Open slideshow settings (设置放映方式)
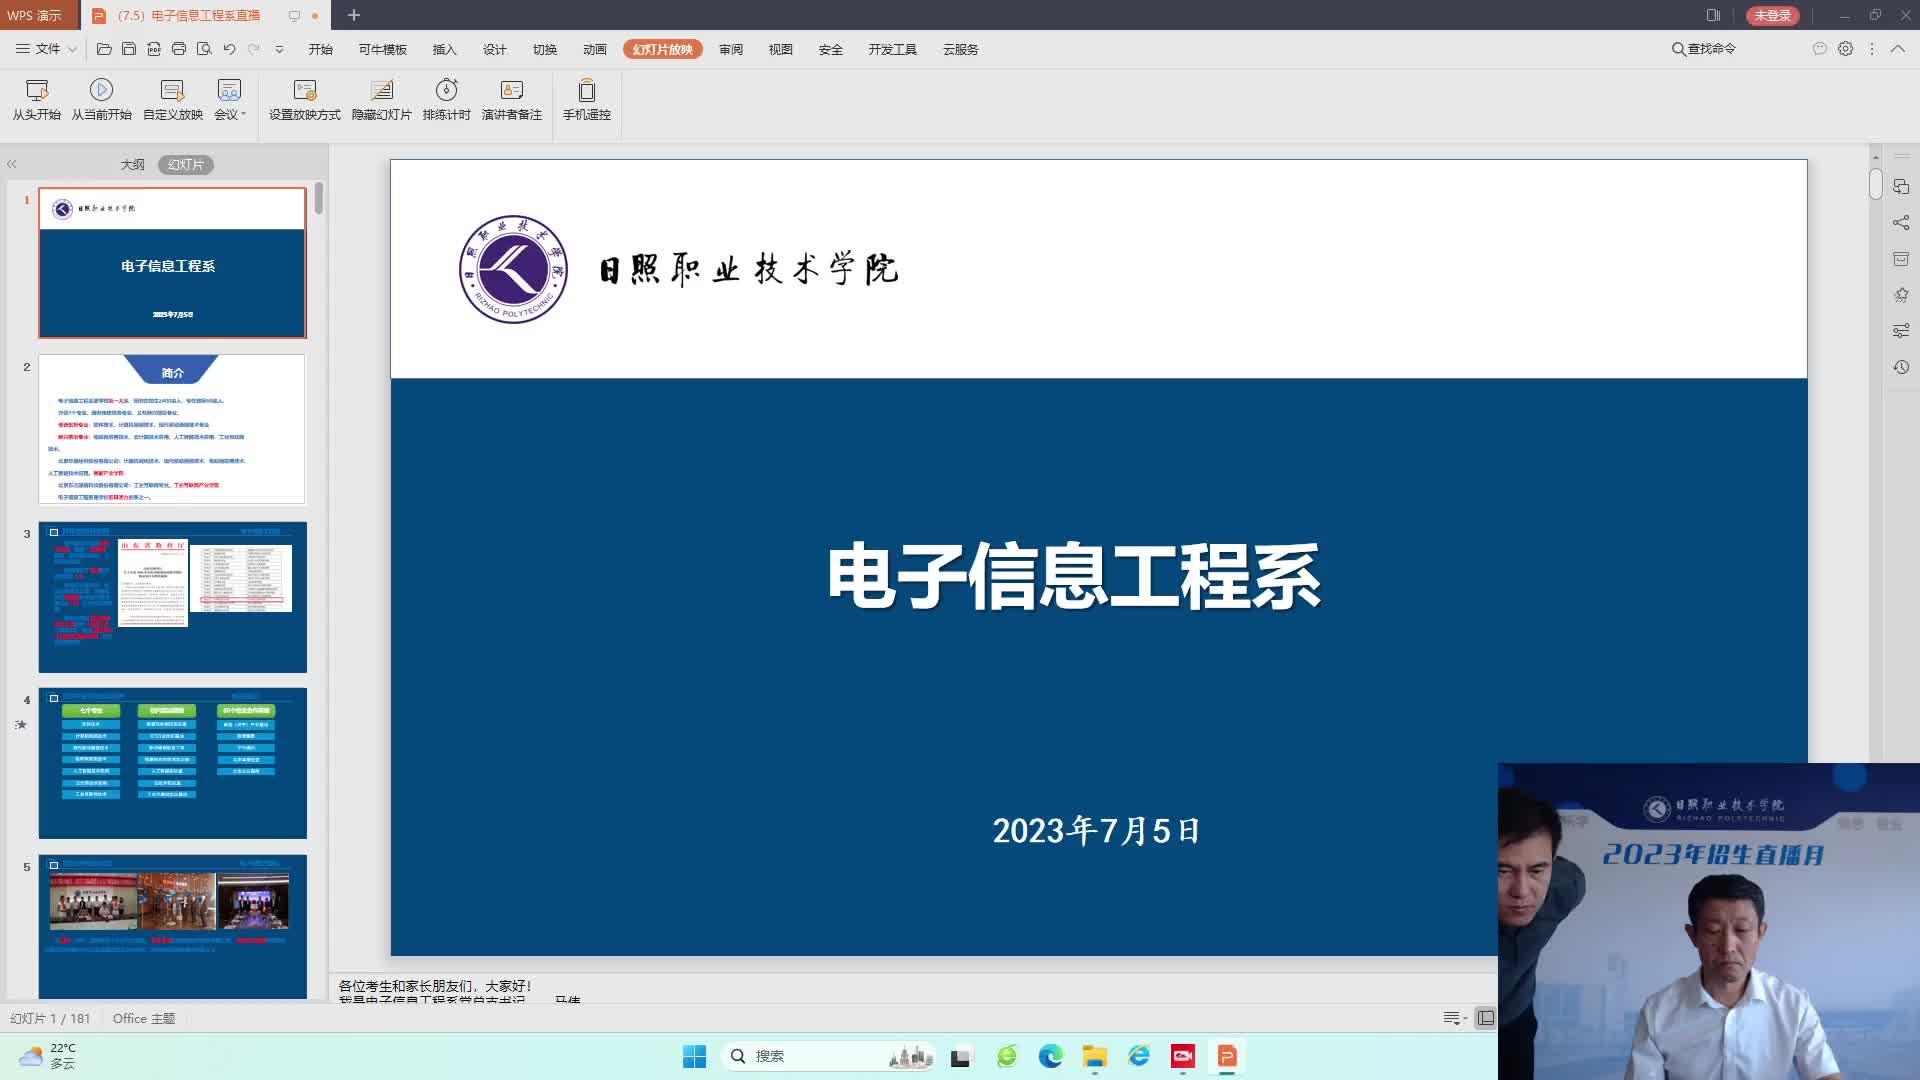The image size is (1920, 1080). point(305,100)
